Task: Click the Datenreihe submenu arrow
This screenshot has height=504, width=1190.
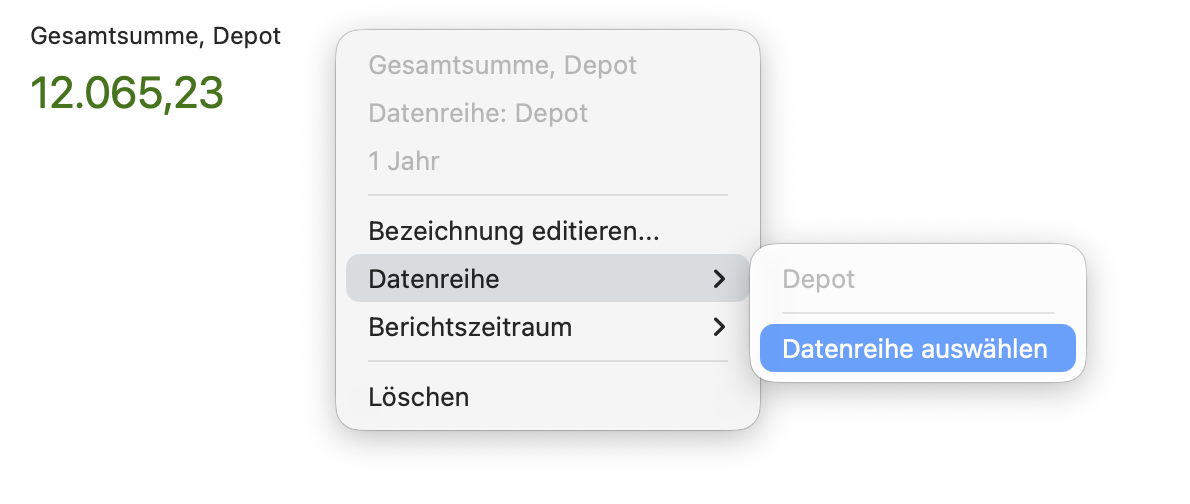Action: (719, 279)
